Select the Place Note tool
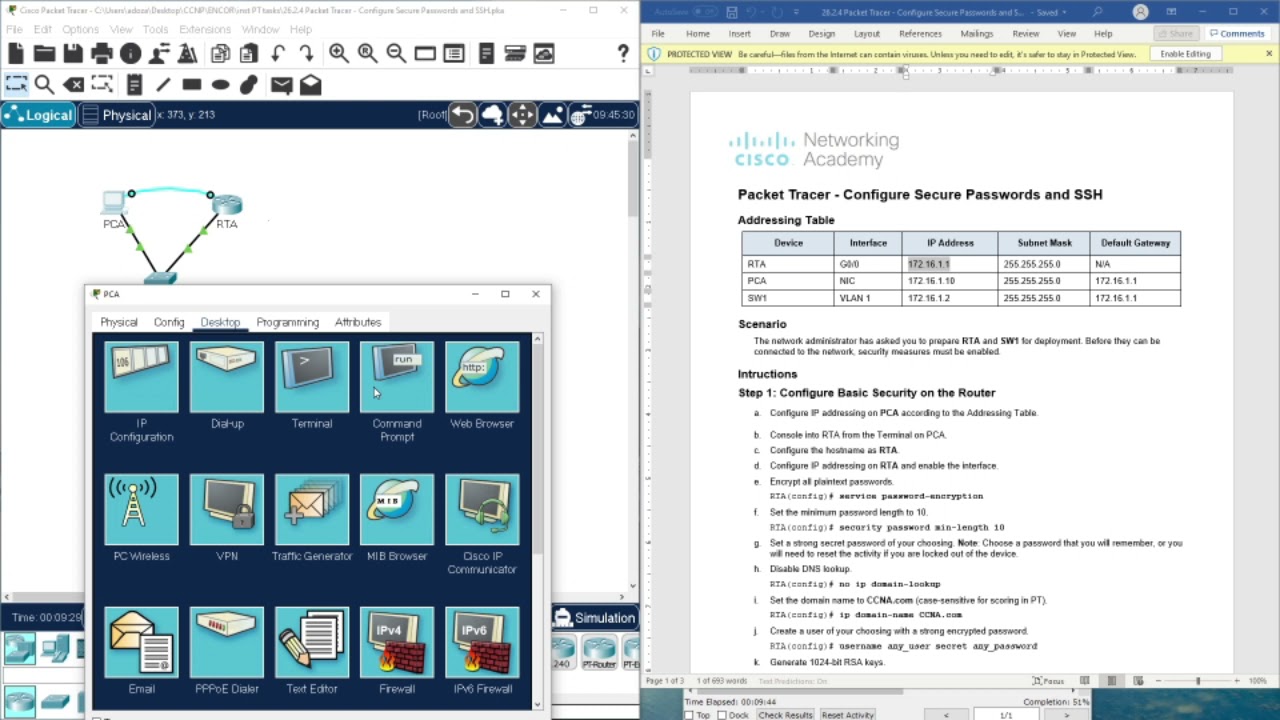Viewport: 1280px width, 720px height. pyautogui.click(x=133, y=85)
